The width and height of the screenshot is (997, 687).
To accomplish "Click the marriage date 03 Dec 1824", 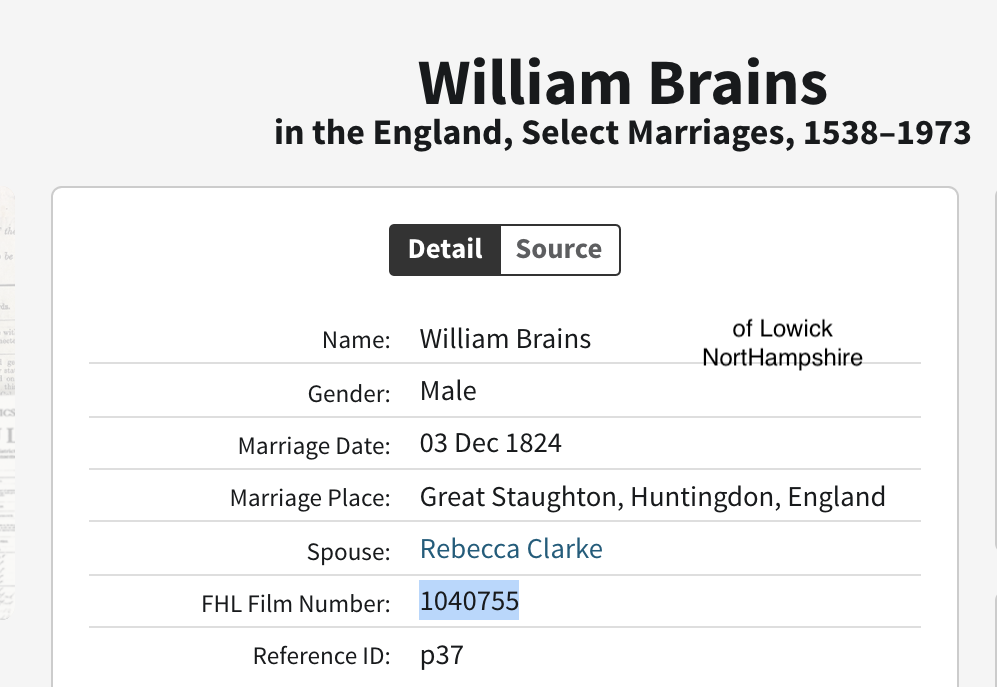I will click(x=491, y=443).
